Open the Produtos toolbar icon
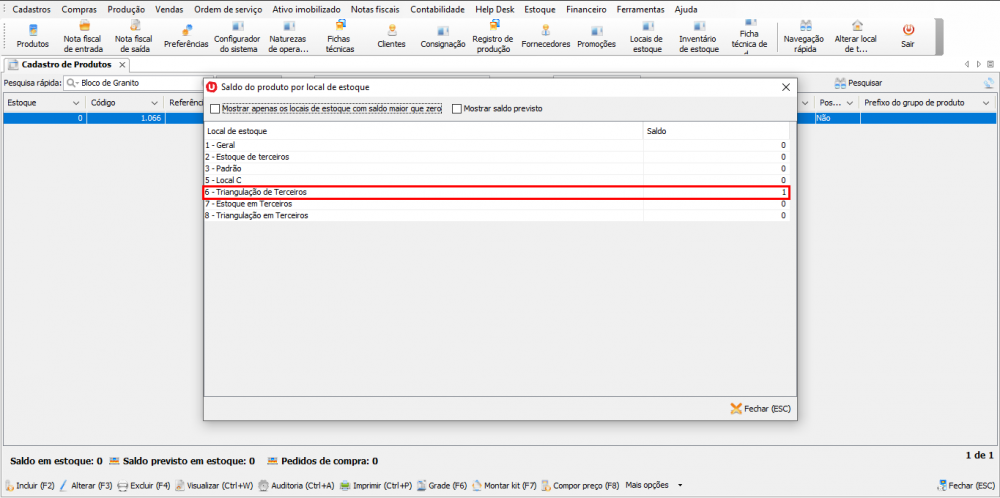The height and width of the screenshot is (498, 1000). [x=32, y=36]
